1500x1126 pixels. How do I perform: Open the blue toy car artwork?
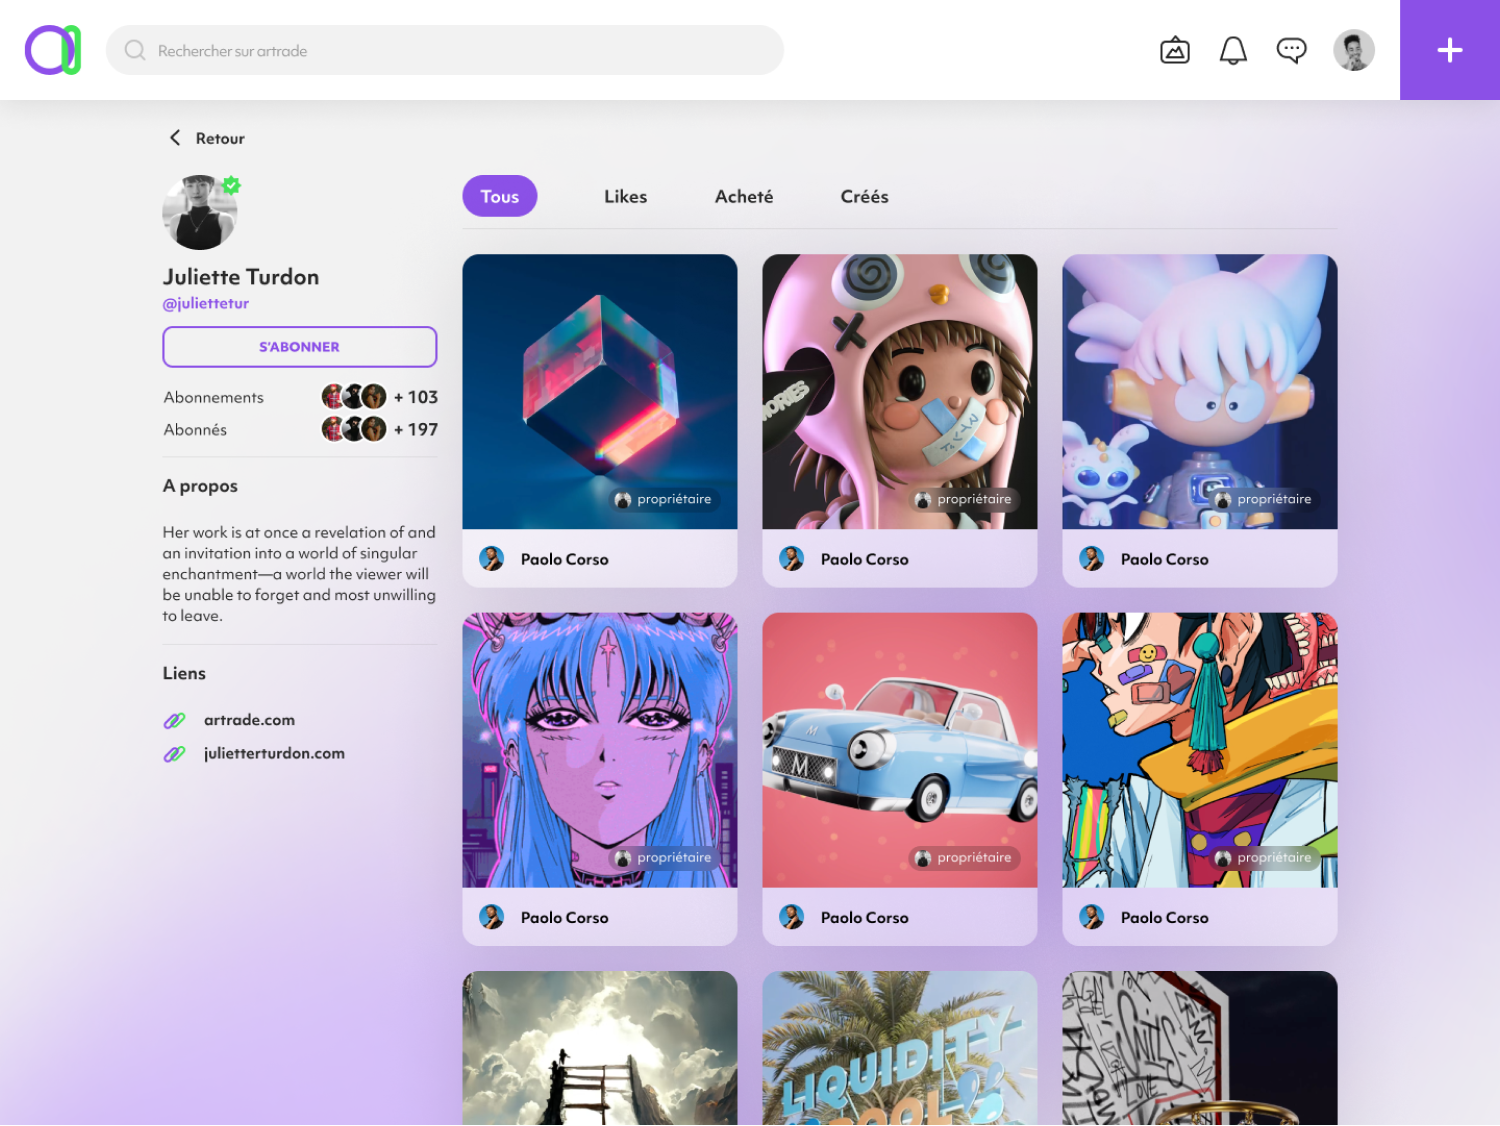pos(900,750)
